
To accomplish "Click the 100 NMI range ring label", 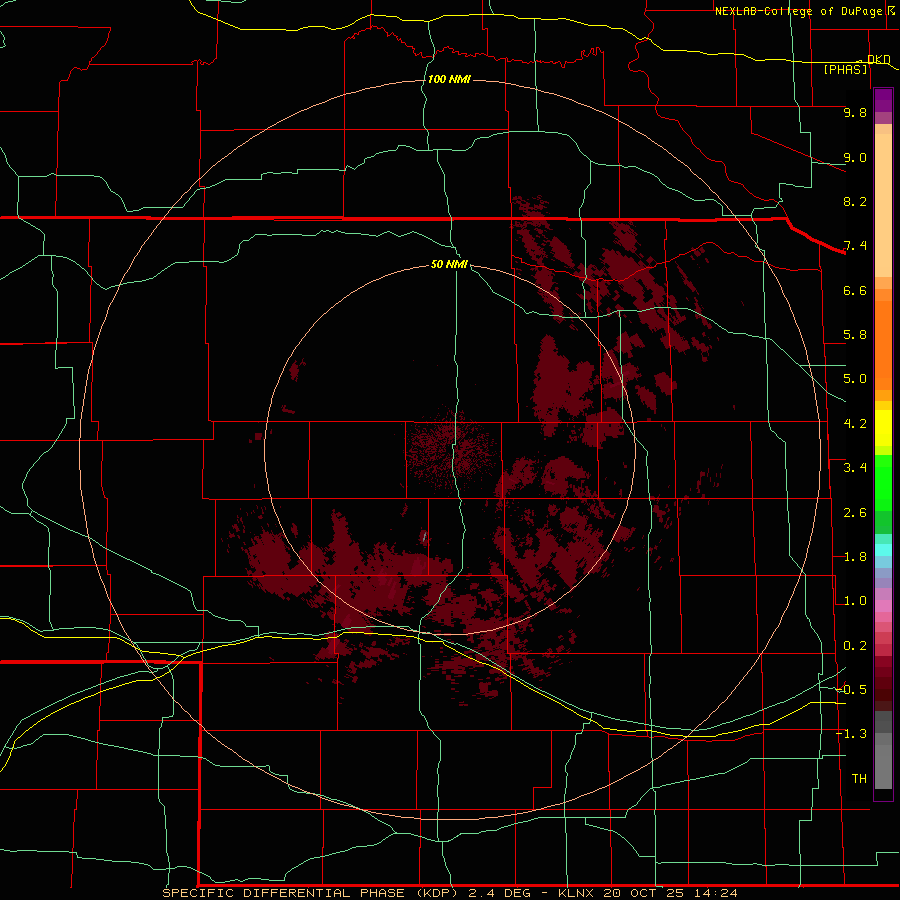I will click(x=449, y=79).
